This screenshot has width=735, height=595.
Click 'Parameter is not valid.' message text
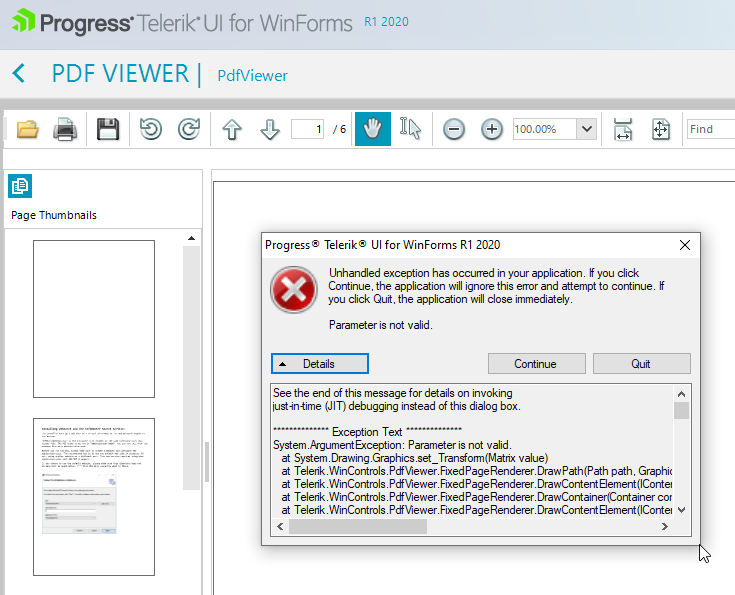click(x=381, y=325)
